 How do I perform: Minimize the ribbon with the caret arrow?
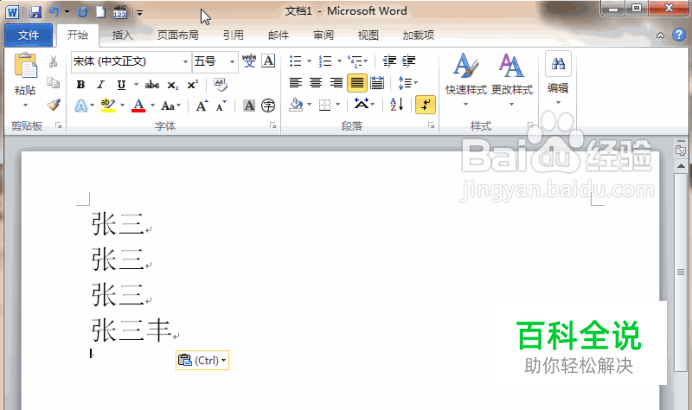[660, 35]
